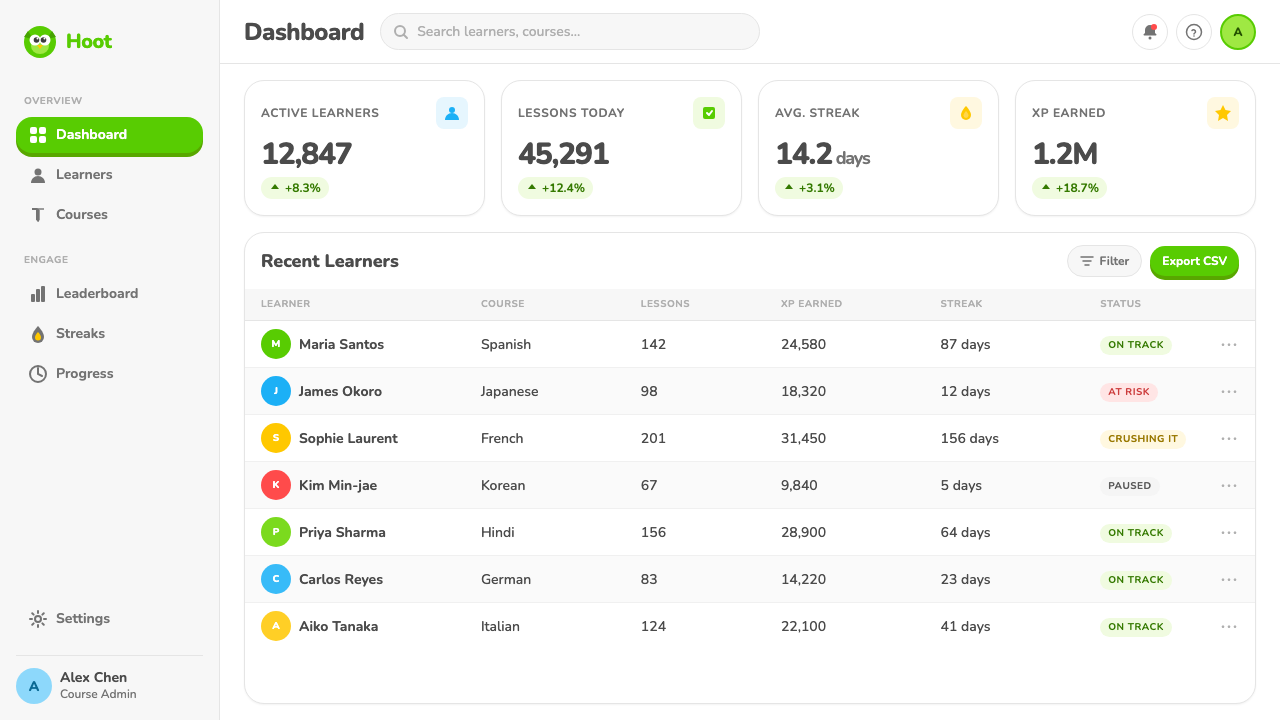Click the Maria Santos name
This screenshot has height=720, width=1280.
(341, 344)
